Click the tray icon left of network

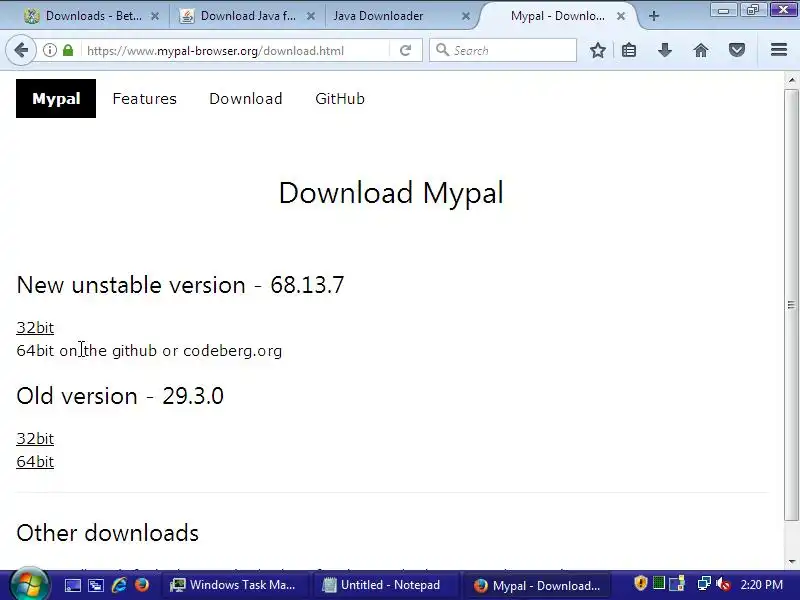677,584
